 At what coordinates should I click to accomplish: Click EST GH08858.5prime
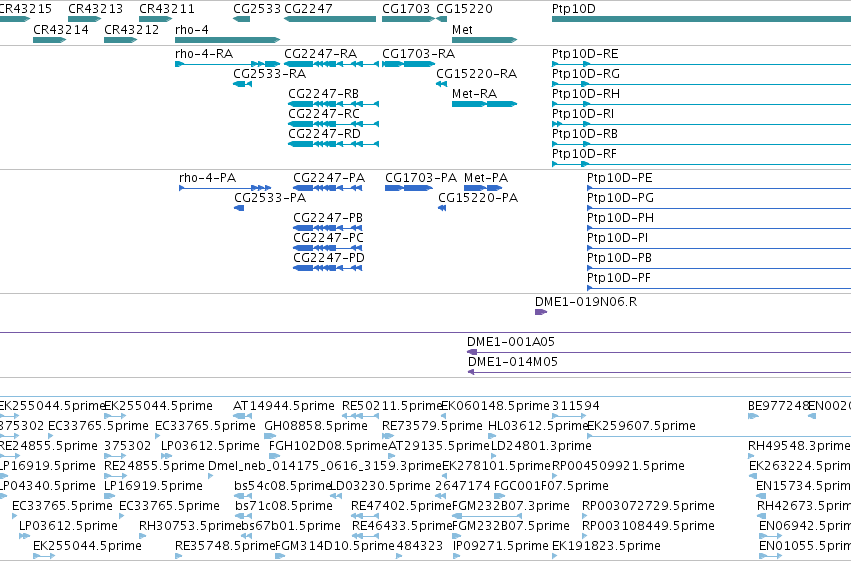270,436
